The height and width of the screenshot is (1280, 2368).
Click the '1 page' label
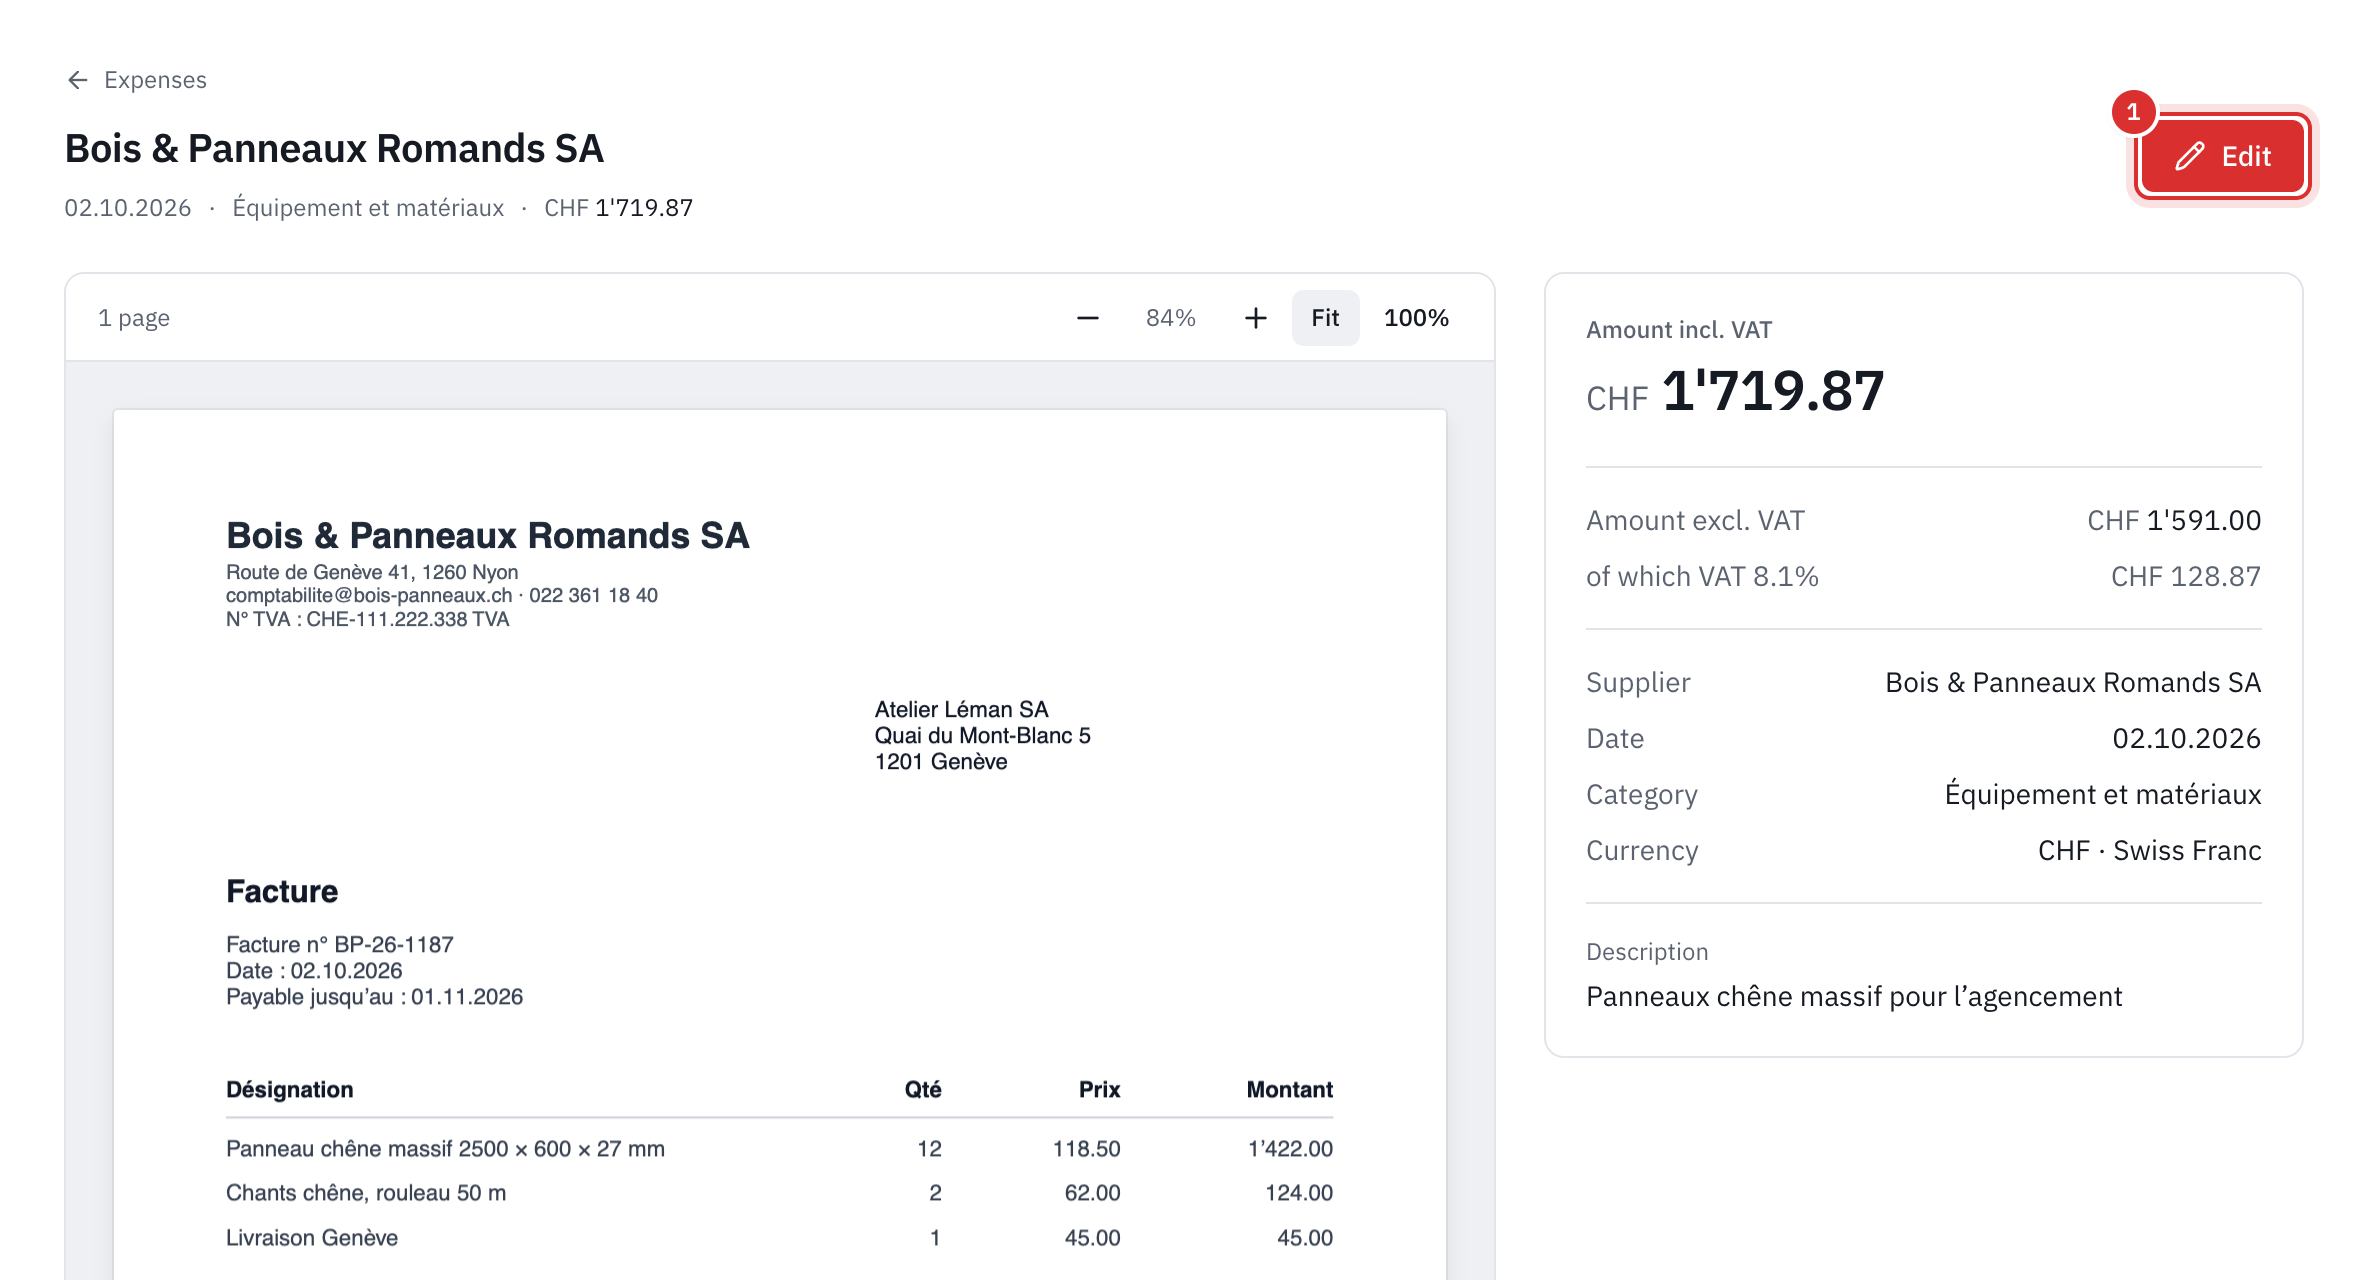pyautogui.click(x=134, y=318)
